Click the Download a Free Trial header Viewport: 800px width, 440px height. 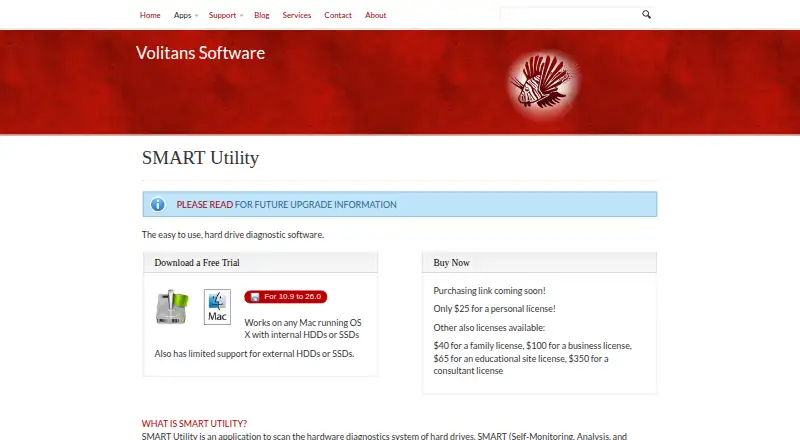[260, 262]
